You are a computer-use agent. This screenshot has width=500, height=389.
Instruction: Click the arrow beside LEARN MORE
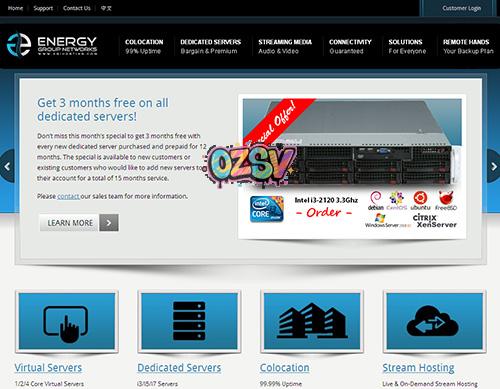coord(109,223)
